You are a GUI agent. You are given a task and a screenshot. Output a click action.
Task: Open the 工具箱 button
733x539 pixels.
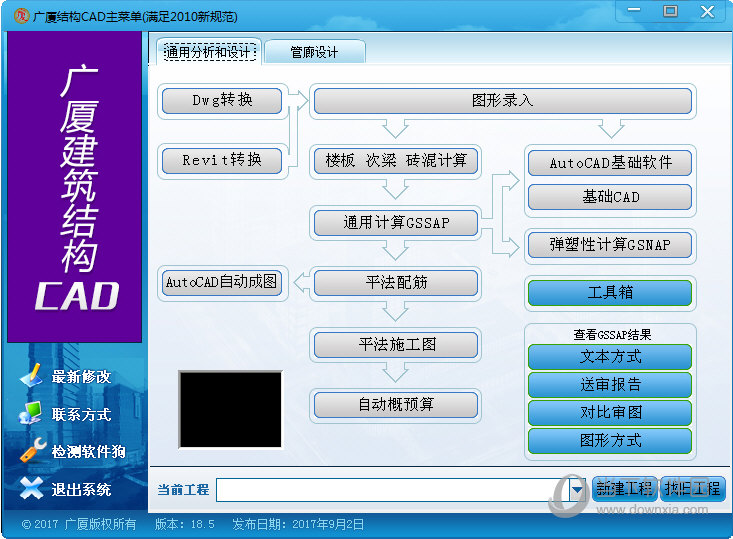click(609, 293)
